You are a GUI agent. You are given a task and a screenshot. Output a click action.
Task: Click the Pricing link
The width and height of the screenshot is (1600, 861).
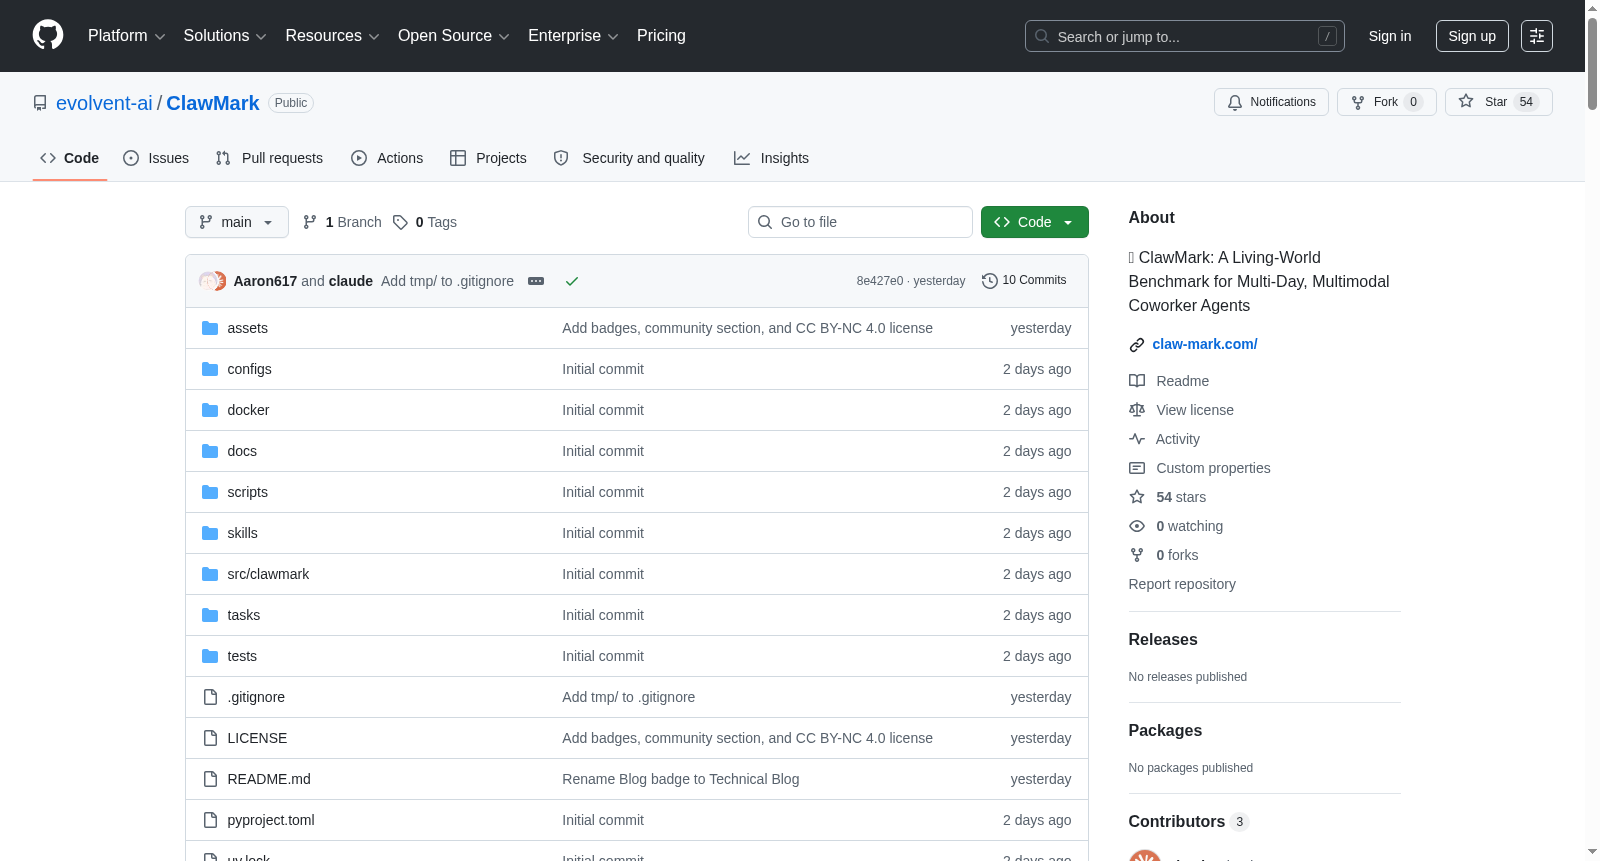pos(661,36)
